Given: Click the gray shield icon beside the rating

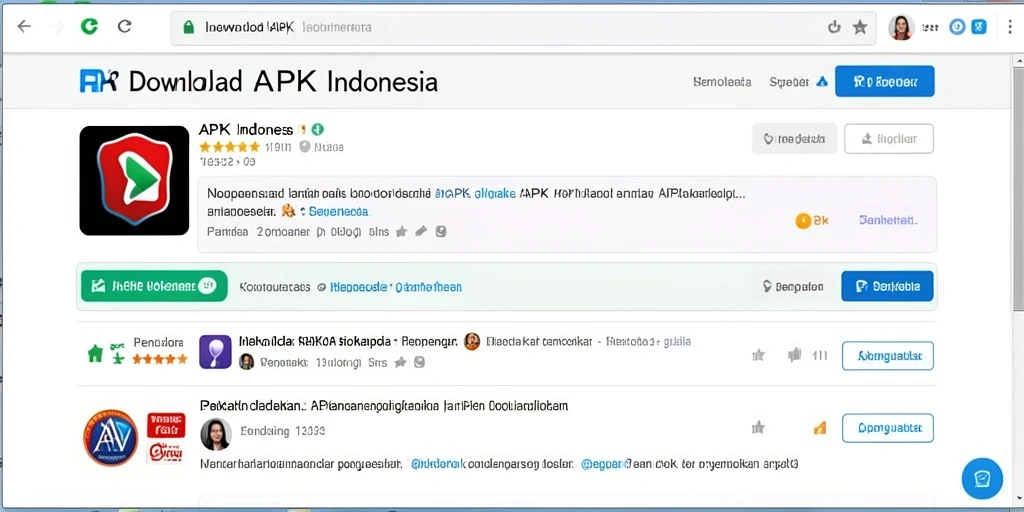Looking at the screenshot, I should [x=304, y=147].
